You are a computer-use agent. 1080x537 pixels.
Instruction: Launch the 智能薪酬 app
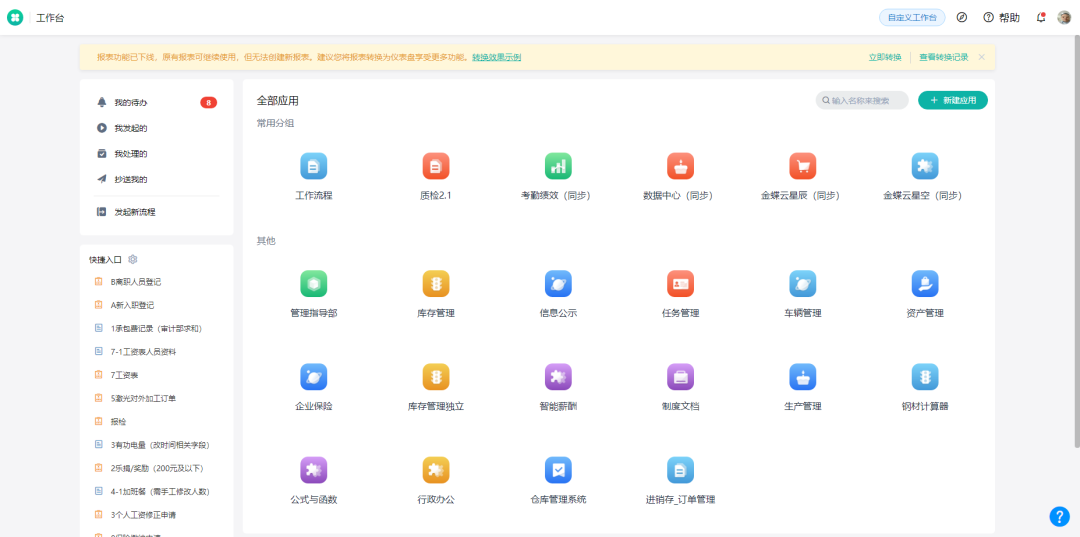click(x=558, y=377)
